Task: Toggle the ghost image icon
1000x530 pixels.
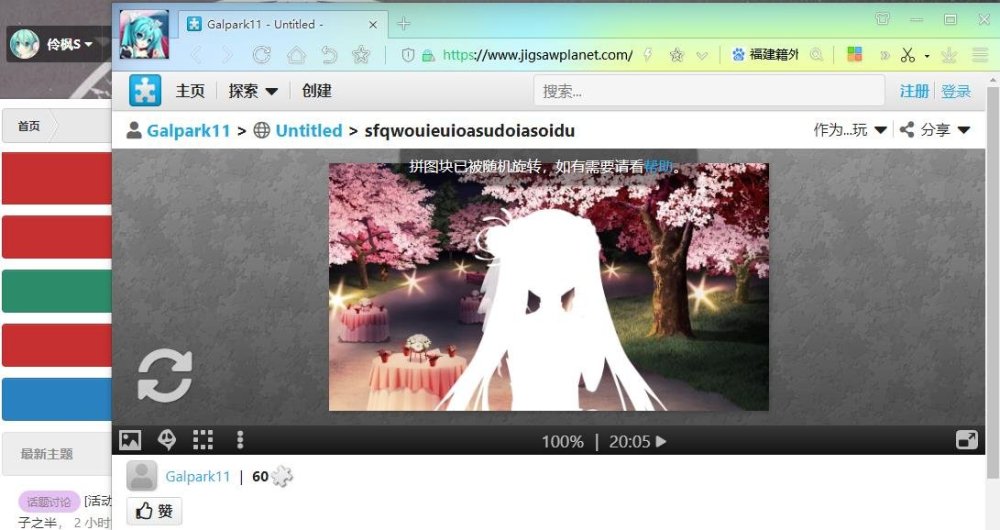Action: tap(166, 439)
